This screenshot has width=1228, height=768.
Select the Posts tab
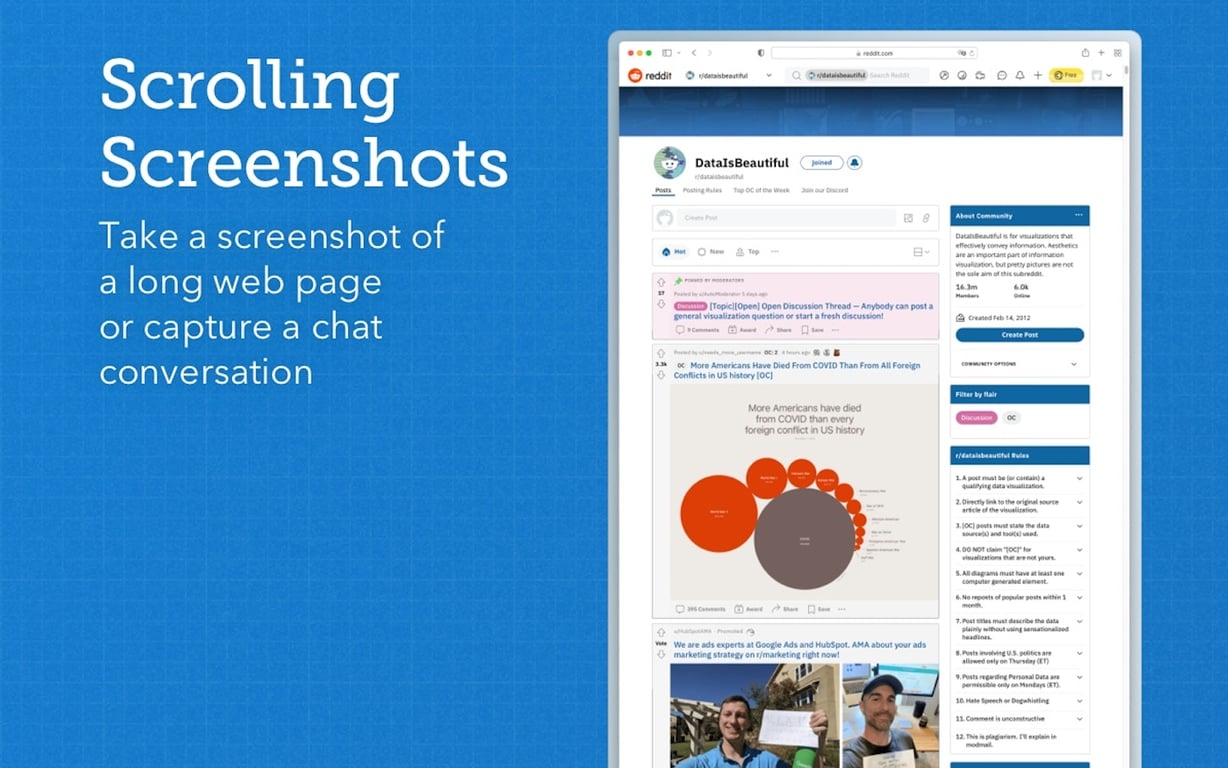(663, 190)
